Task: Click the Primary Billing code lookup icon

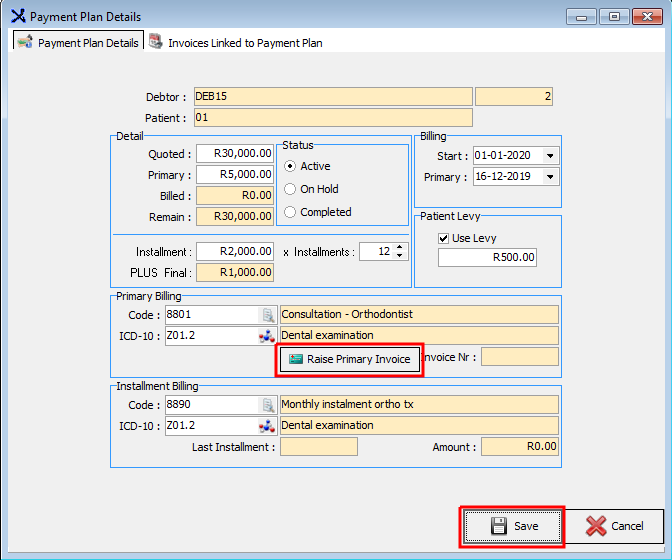Action: click(267, 315)
